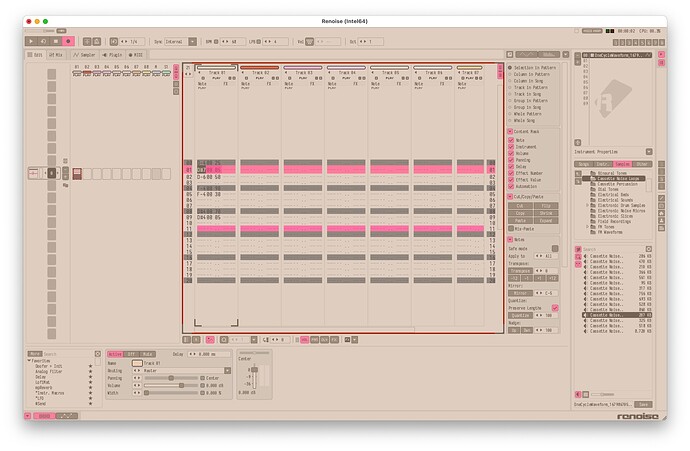The image size is (690, 451).
Task: Click the Track 02 header name
Action: [x=260, y=73]
